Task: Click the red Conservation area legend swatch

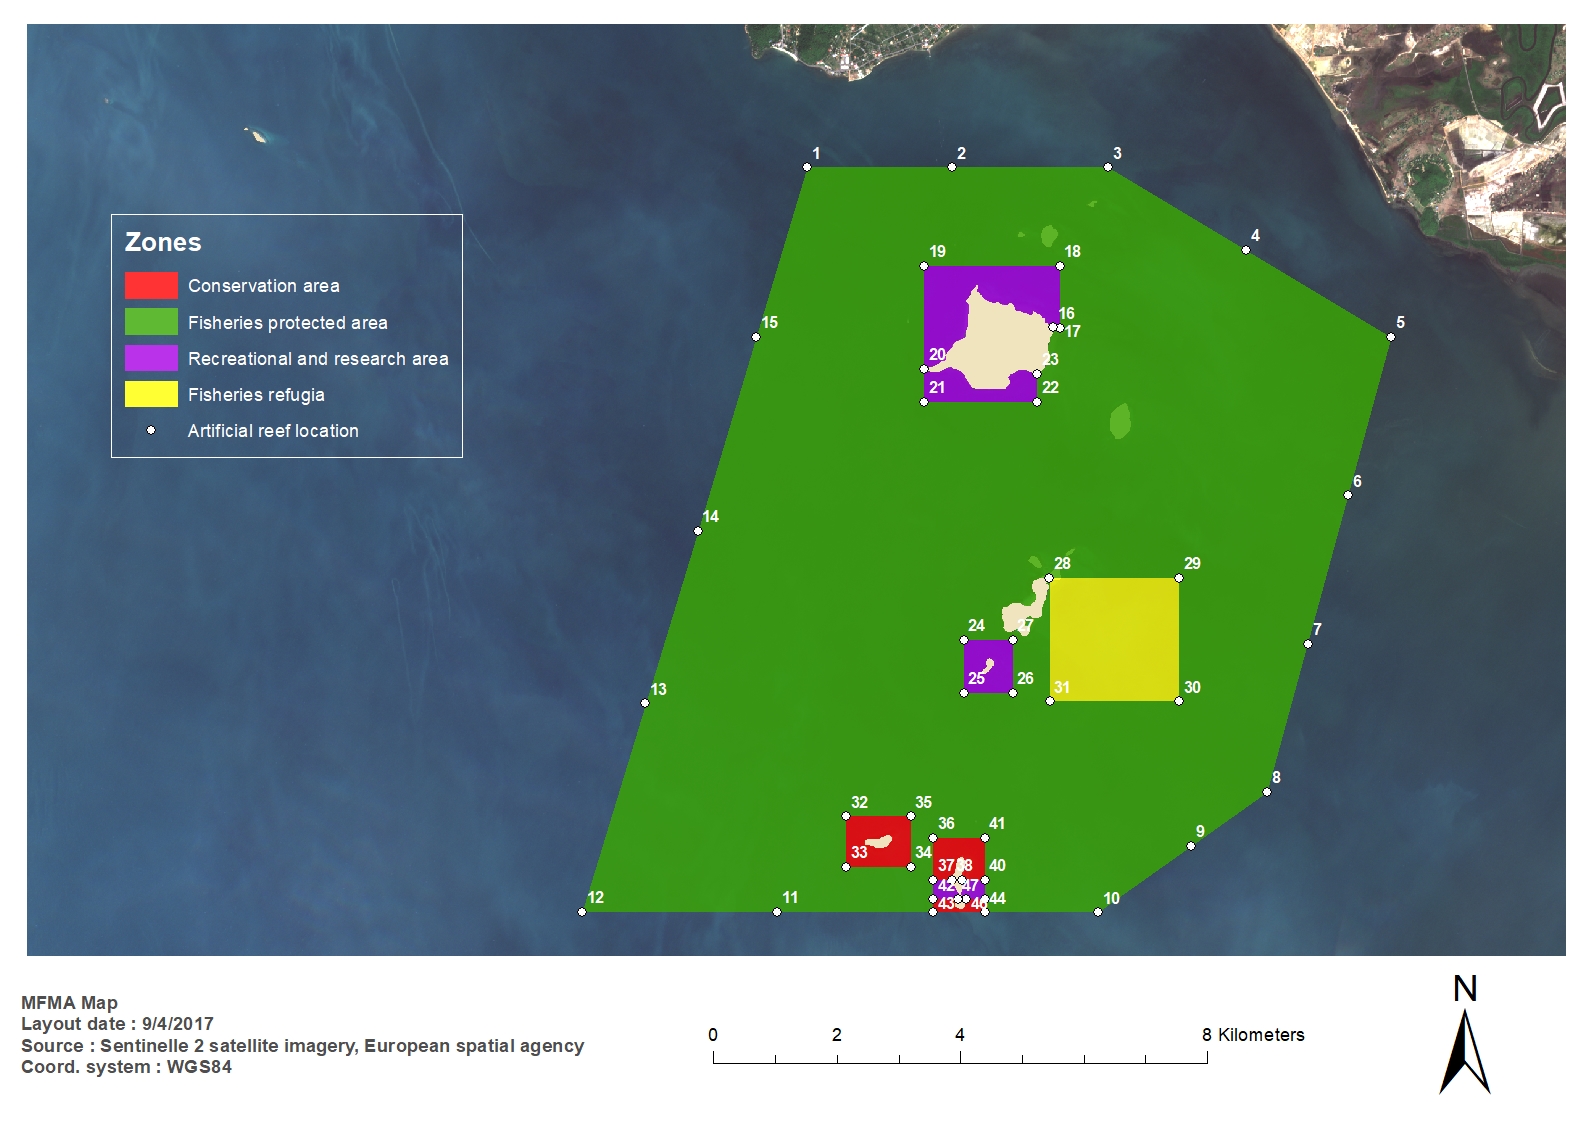Action: [151, 285]
